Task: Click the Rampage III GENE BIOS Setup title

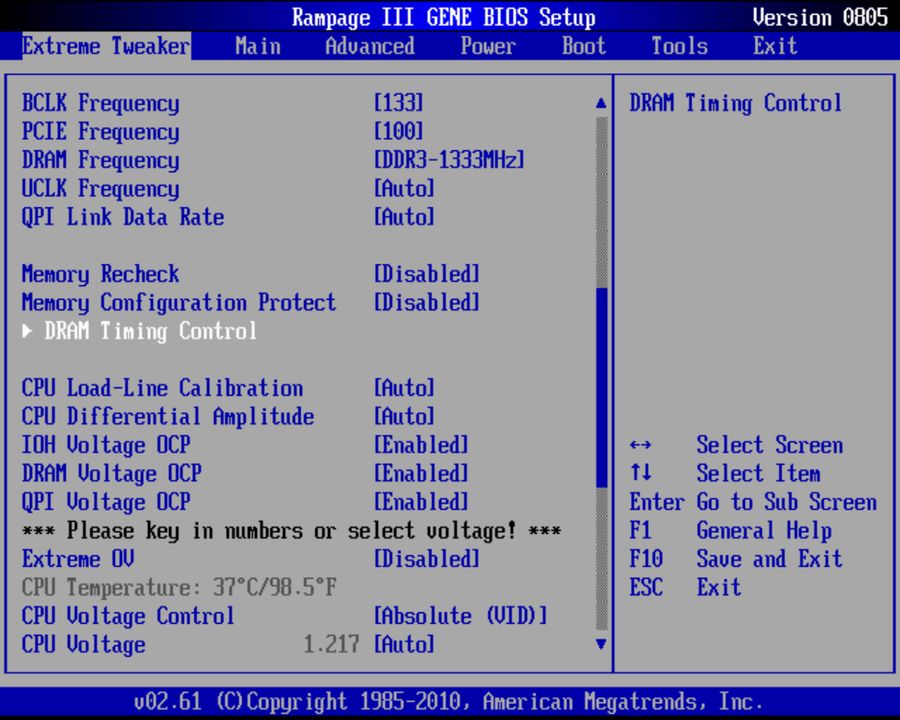Action: [444, 18]
